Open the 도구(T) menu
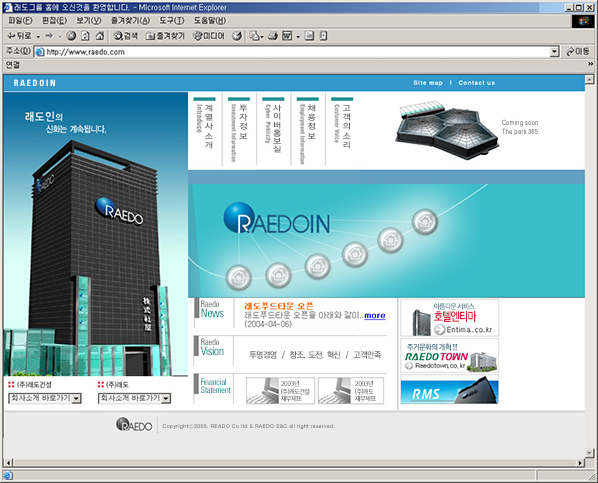Viewport: 598px width, 483px height. 172,21
